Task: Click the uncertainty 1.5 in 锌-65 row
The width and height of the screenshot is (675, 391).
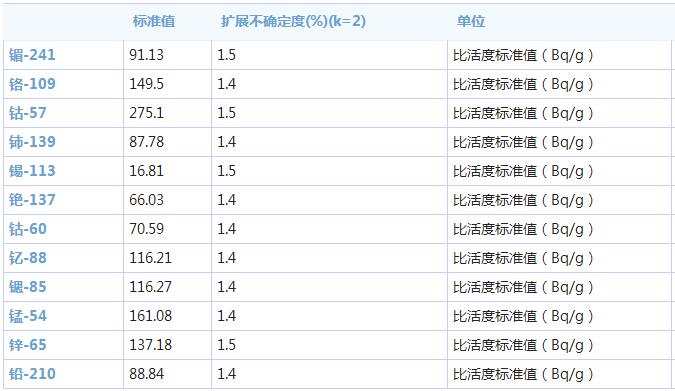Action: [x=226, y=345]
